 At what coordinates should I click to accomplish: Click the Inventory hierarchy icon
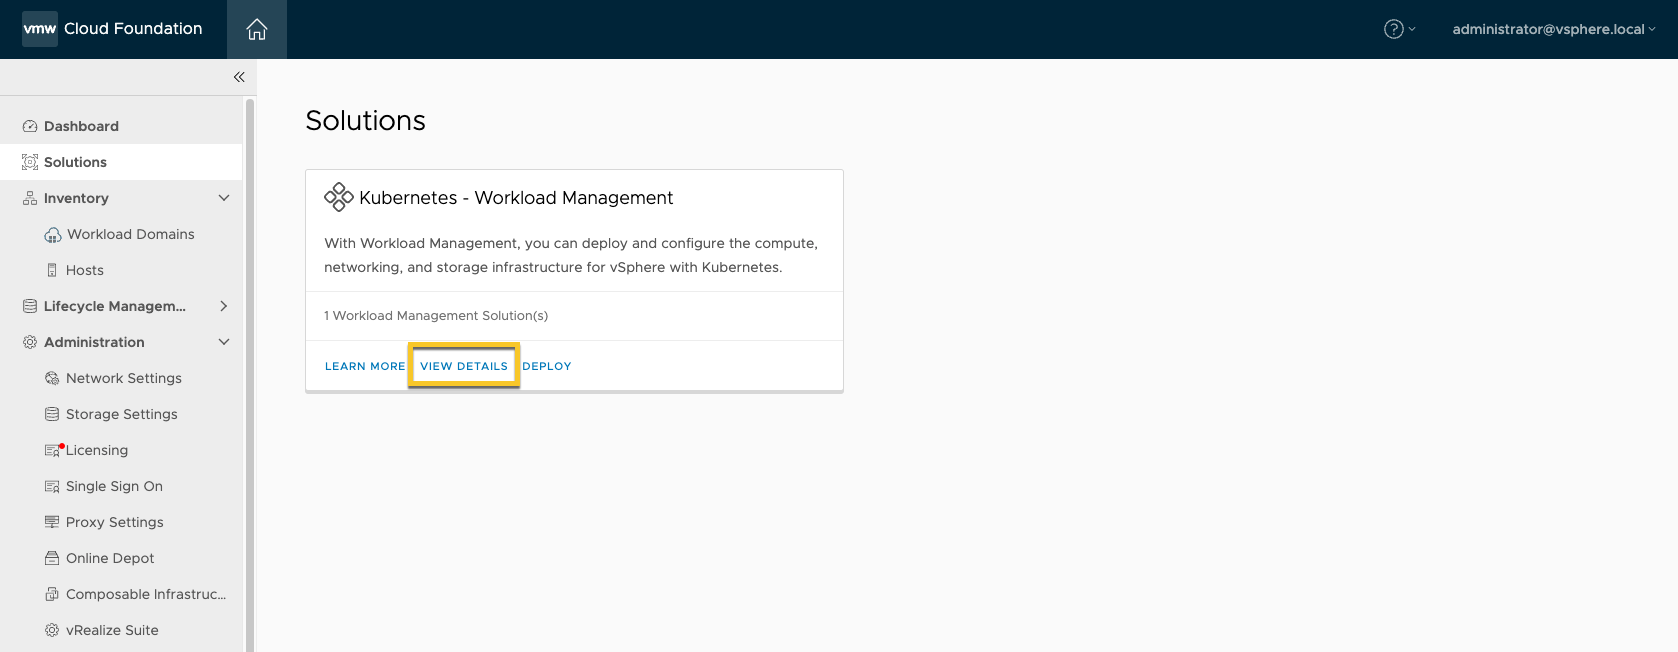pyautogui.click(x=30, y=198)
